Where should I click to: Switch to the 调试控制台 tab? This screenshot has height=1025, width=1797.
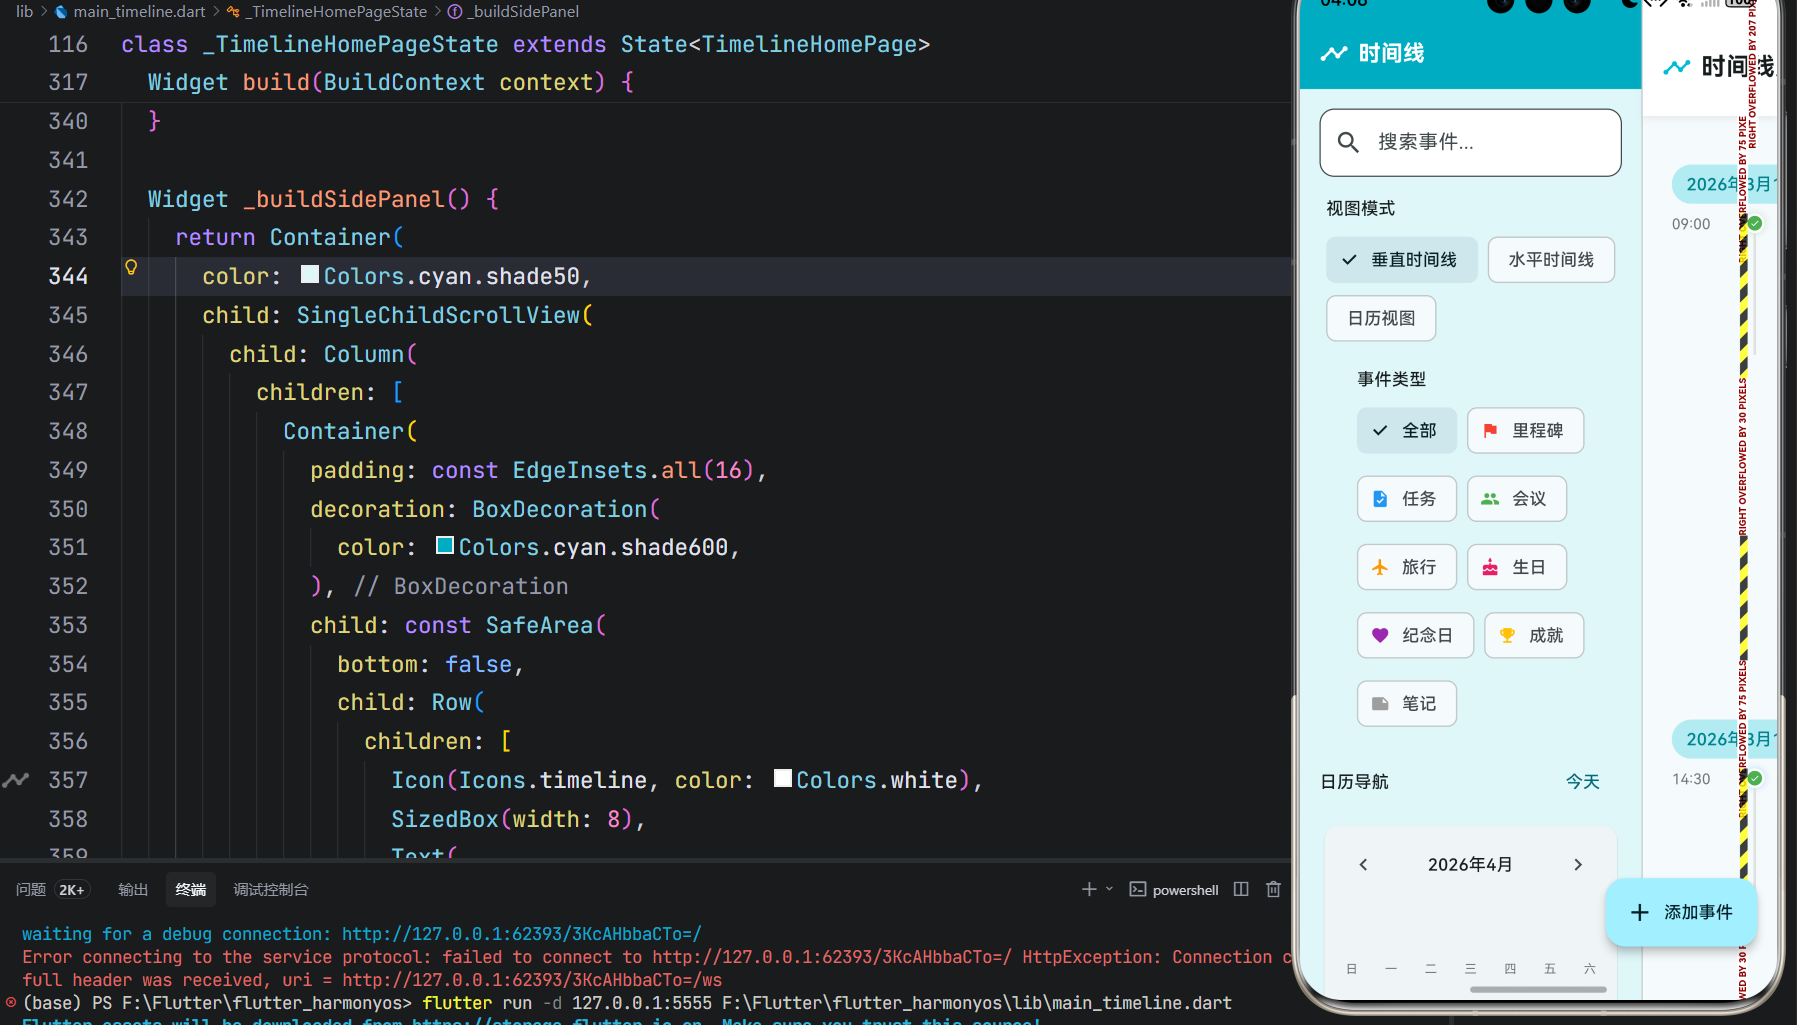(x=271, y=889)
